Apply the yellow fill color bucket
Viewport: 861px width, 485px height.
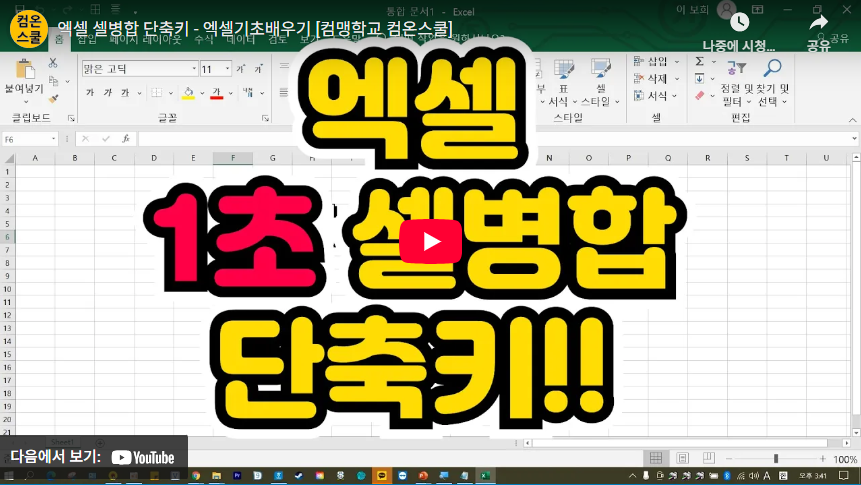(188, 93)
